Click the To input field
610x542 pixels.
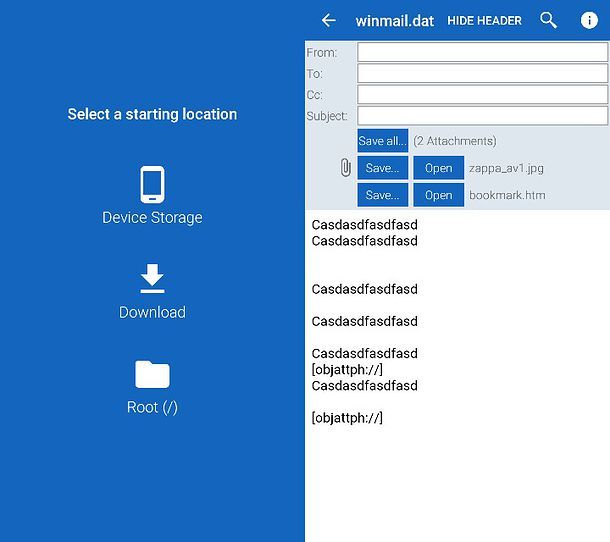(482, 73)
